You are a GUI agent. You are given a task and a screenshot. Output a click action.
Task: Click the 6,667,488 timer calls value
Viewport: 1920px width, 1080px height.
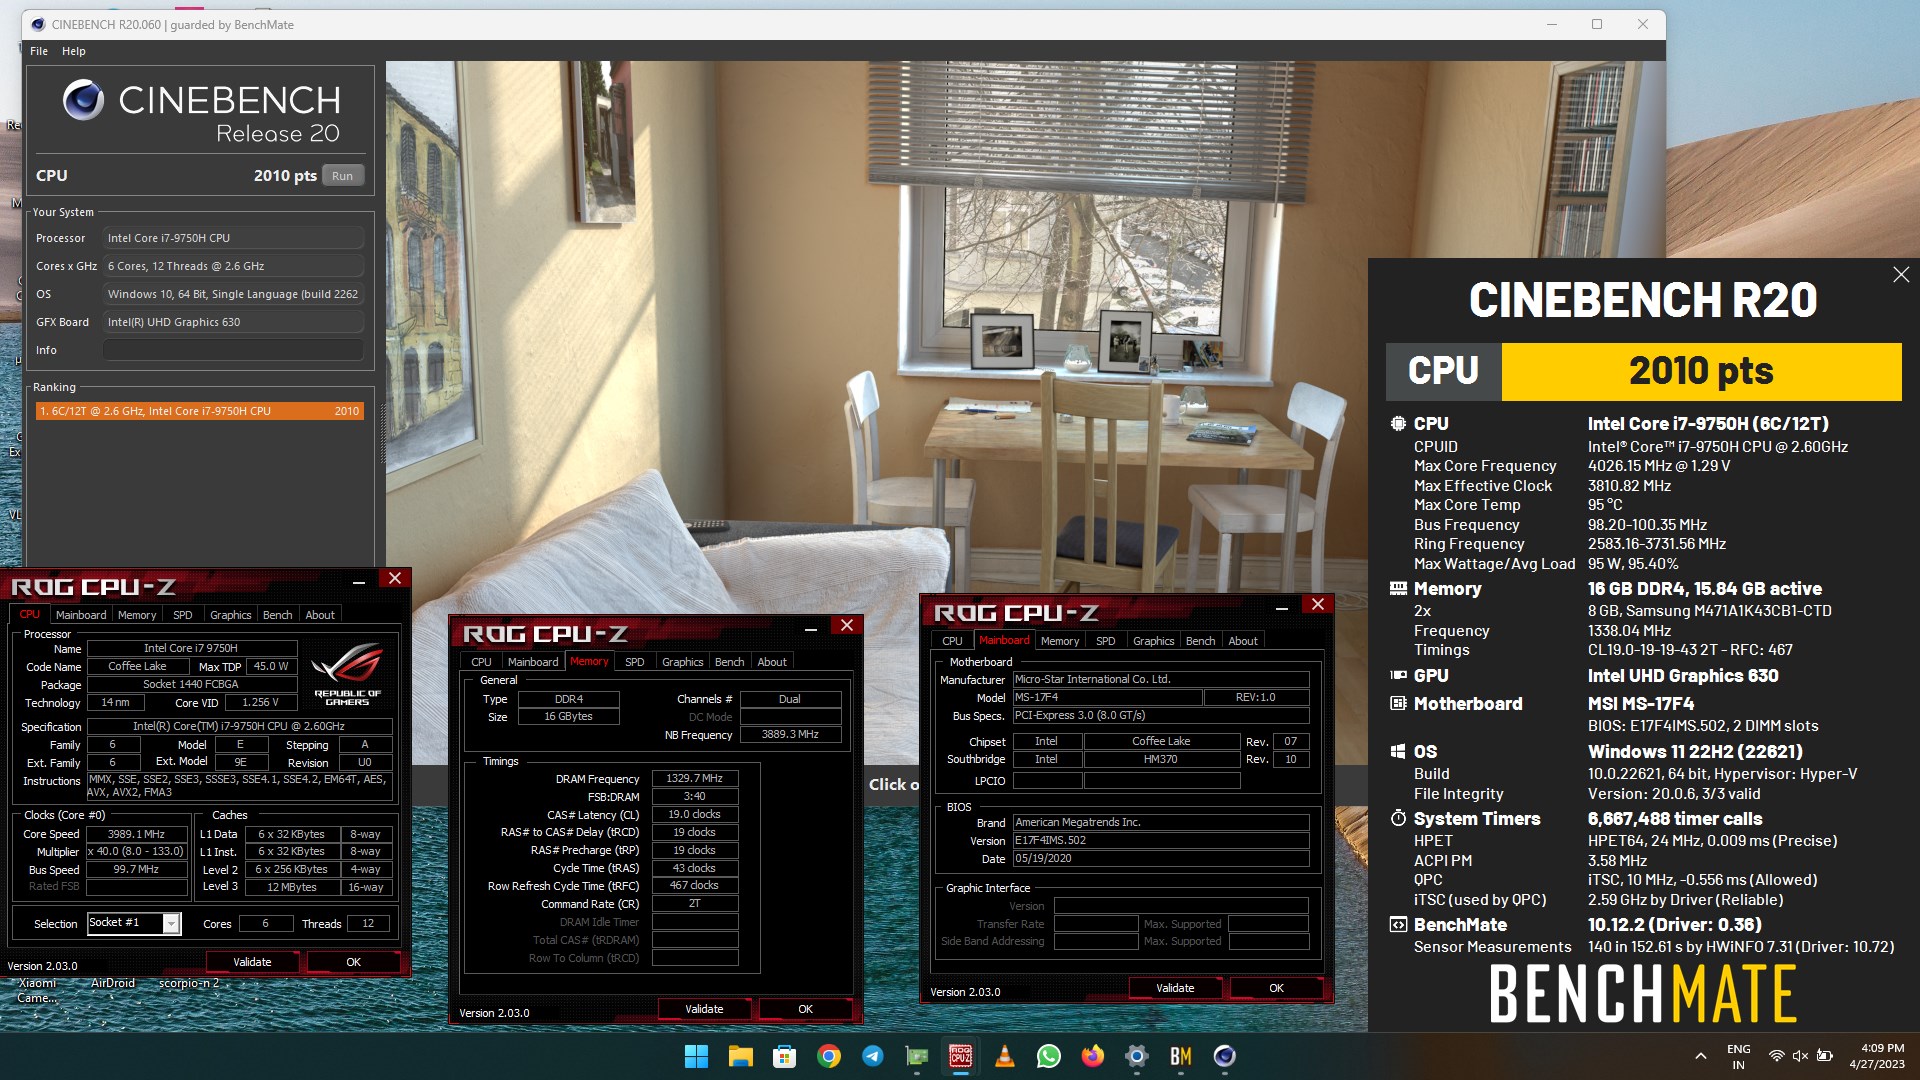pyautogui.click(x=1675, y=819)
